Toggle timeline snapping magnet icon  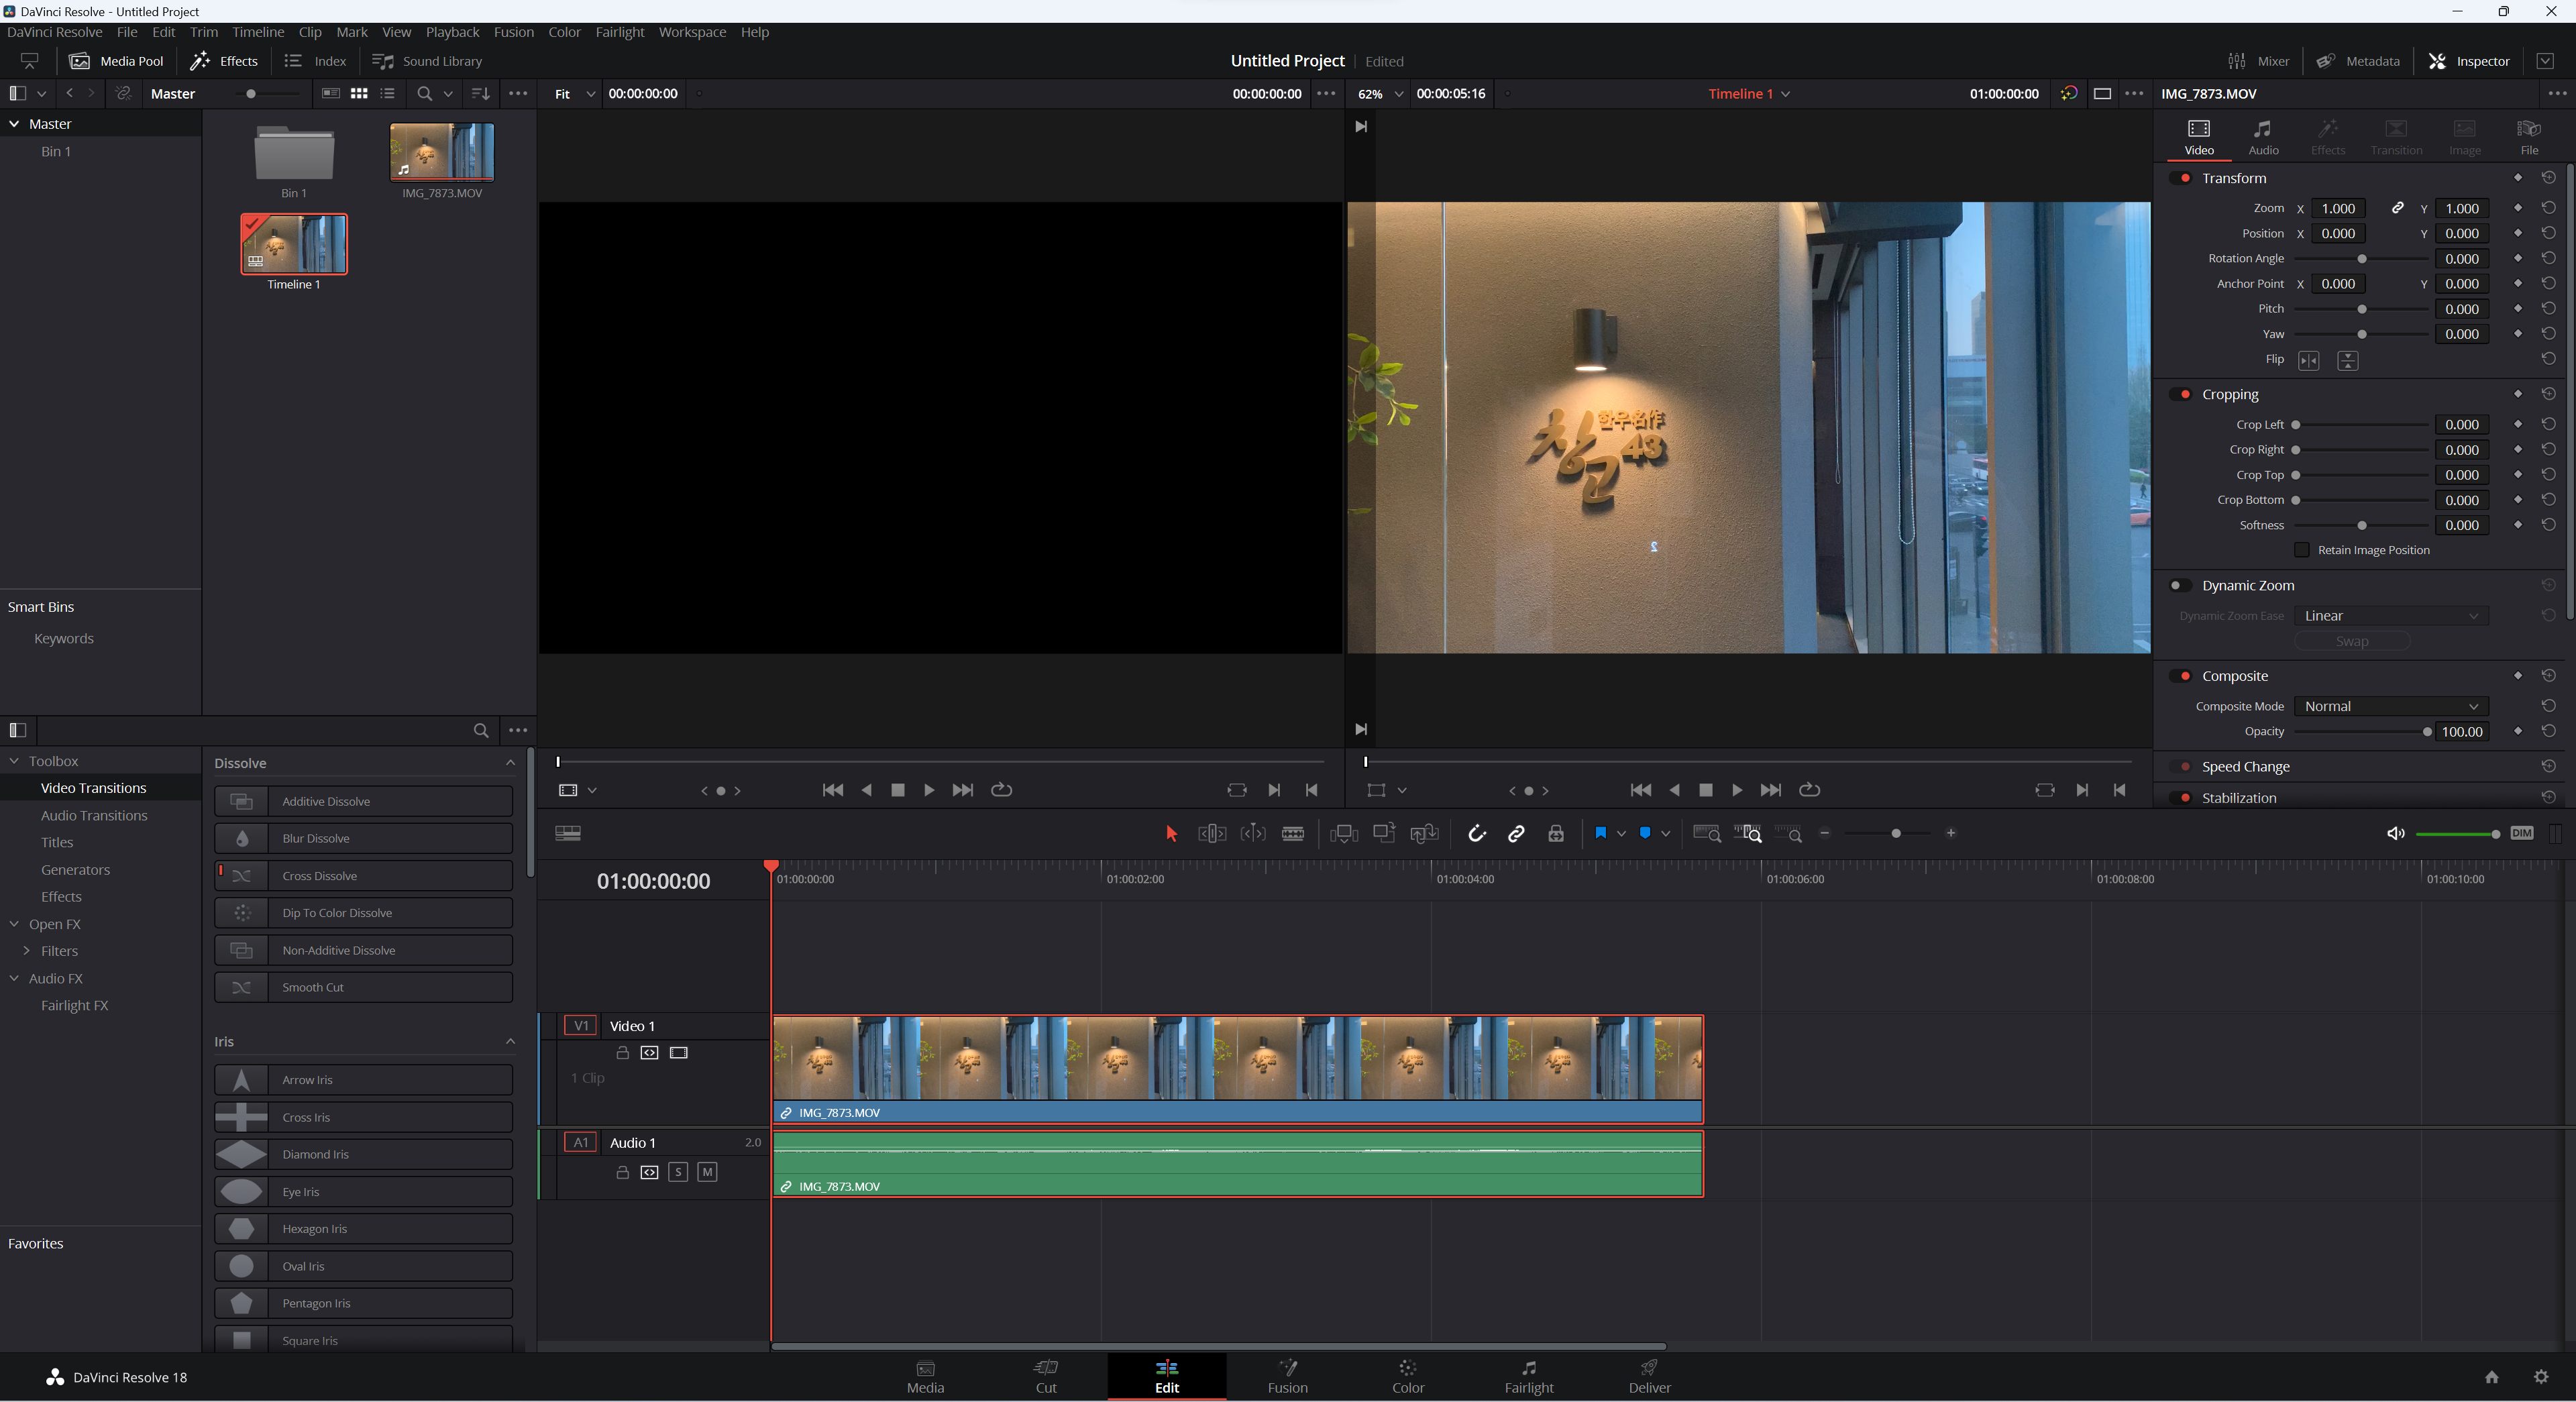coord(1476,833)
